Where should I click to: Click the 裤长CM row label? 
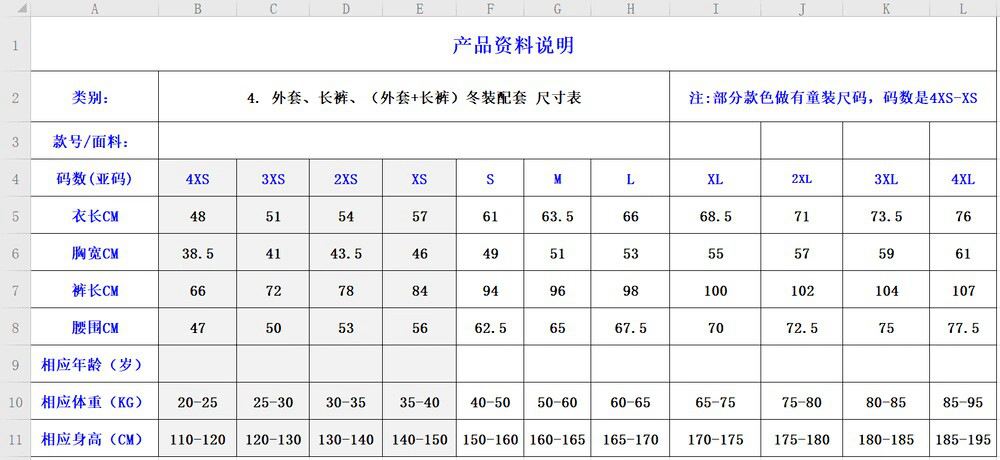94,290
